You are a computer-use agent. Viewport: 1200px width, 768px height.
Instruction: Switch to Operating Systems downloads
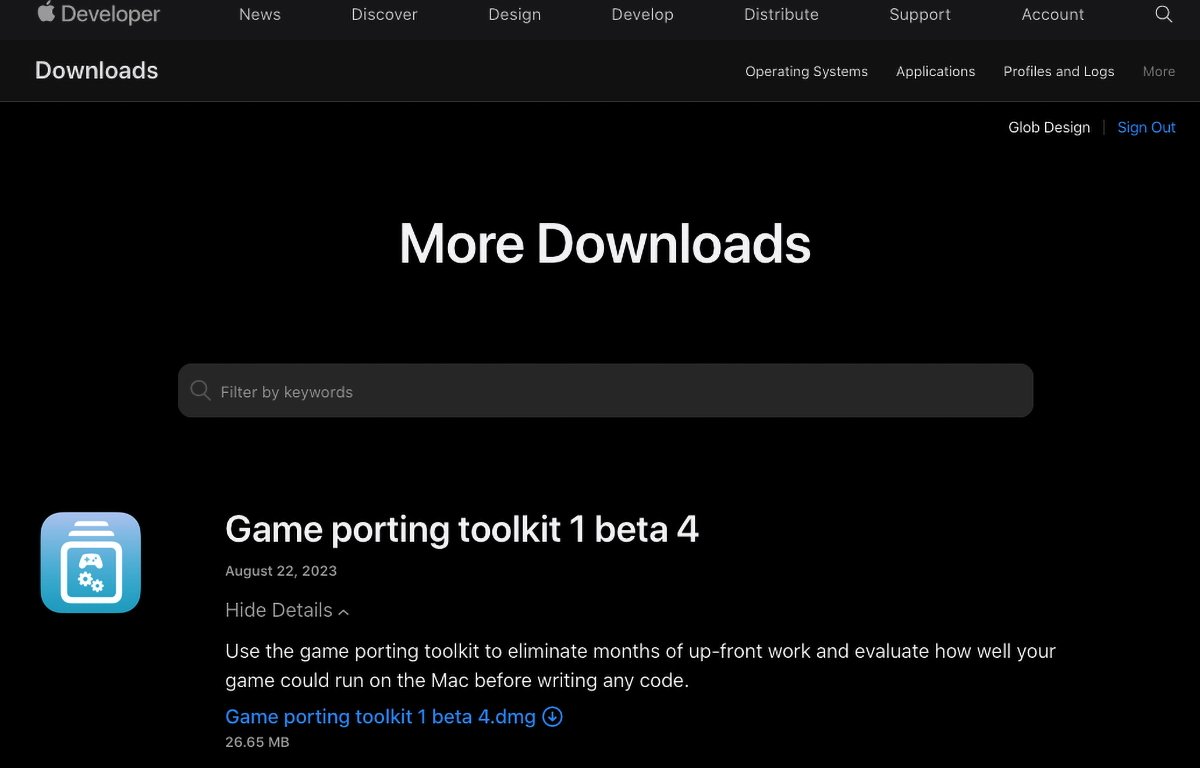tap(806, 71)
